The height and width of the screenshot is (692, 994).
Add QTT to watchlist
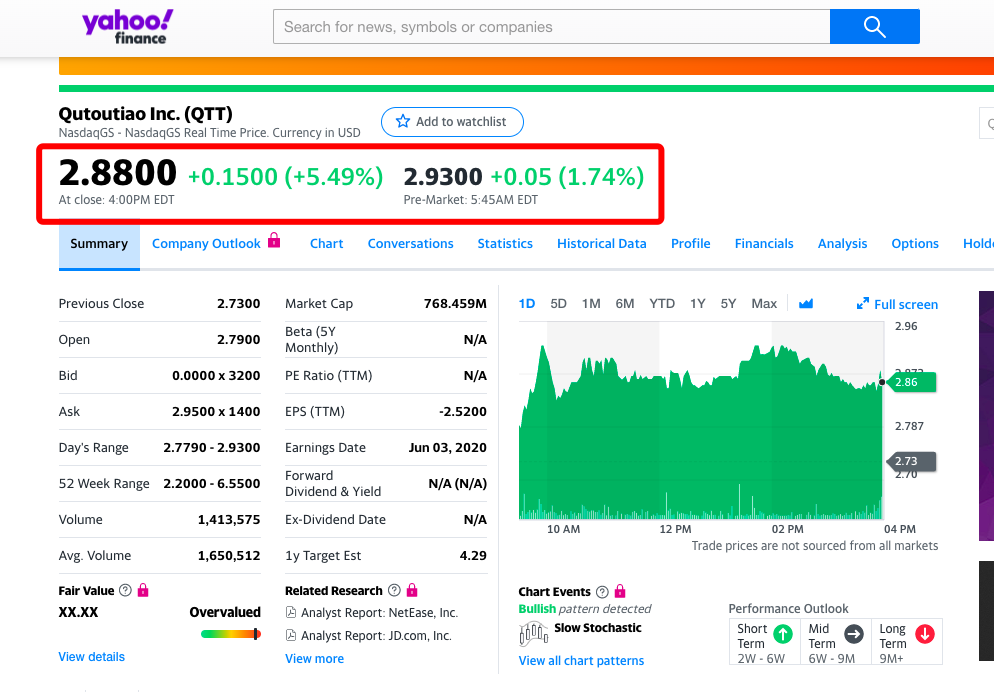[x=452, y=122]
